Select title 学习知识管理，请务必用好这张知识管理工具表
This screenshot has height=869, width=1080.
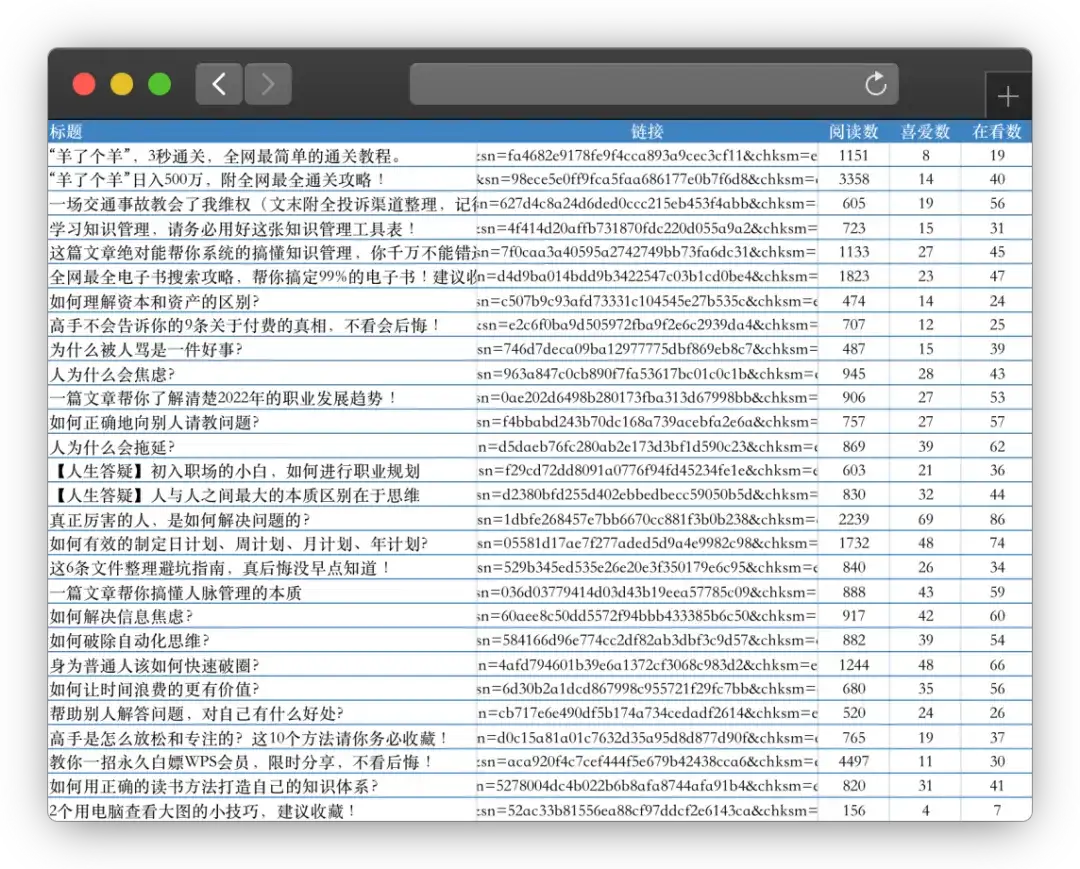click(x=232, y=229)
